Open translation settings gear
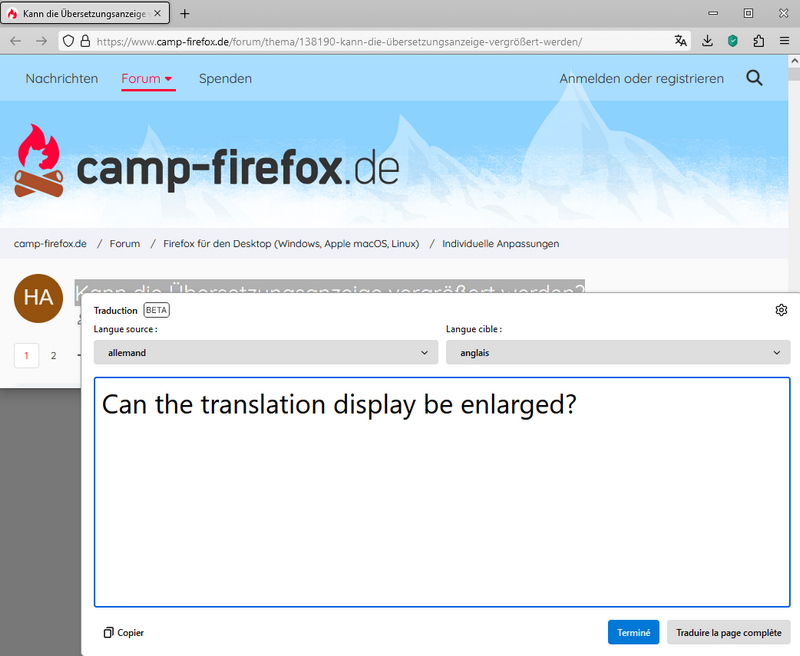The image size is (800, 656). (781, 310)
